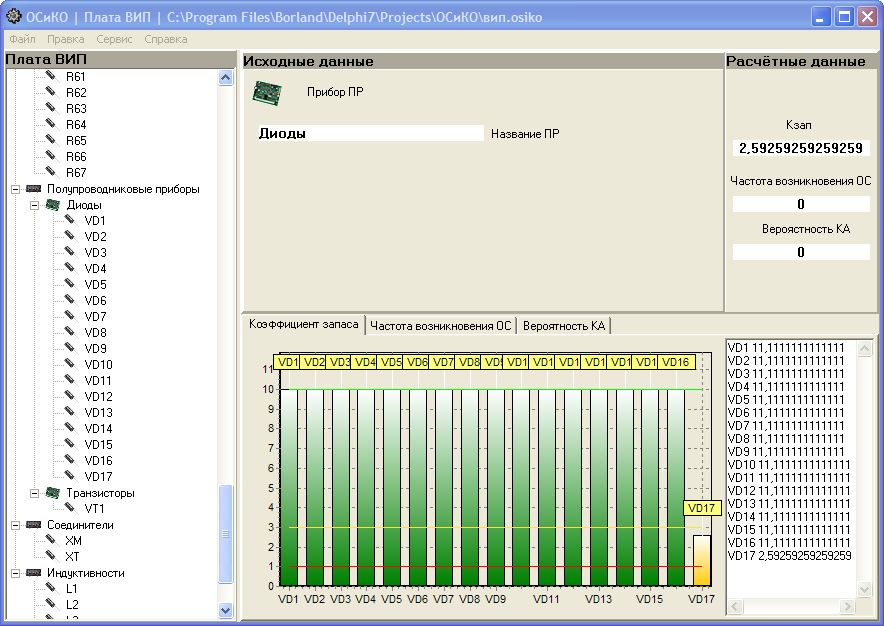Open the Файл menu

23,39
